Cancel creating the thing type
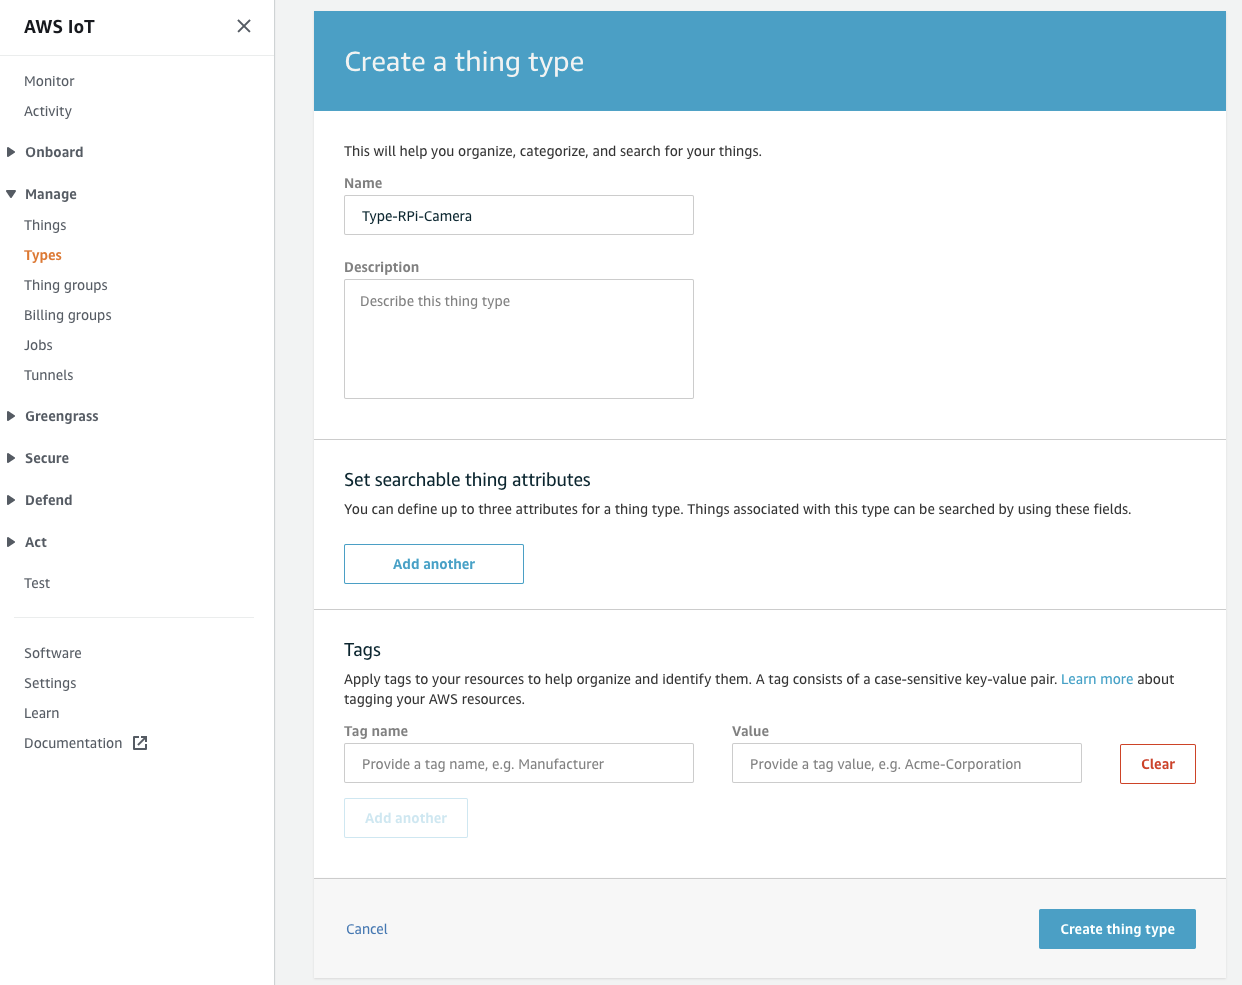The width and height of the screenshot is (1242, 985). (367, 929)
